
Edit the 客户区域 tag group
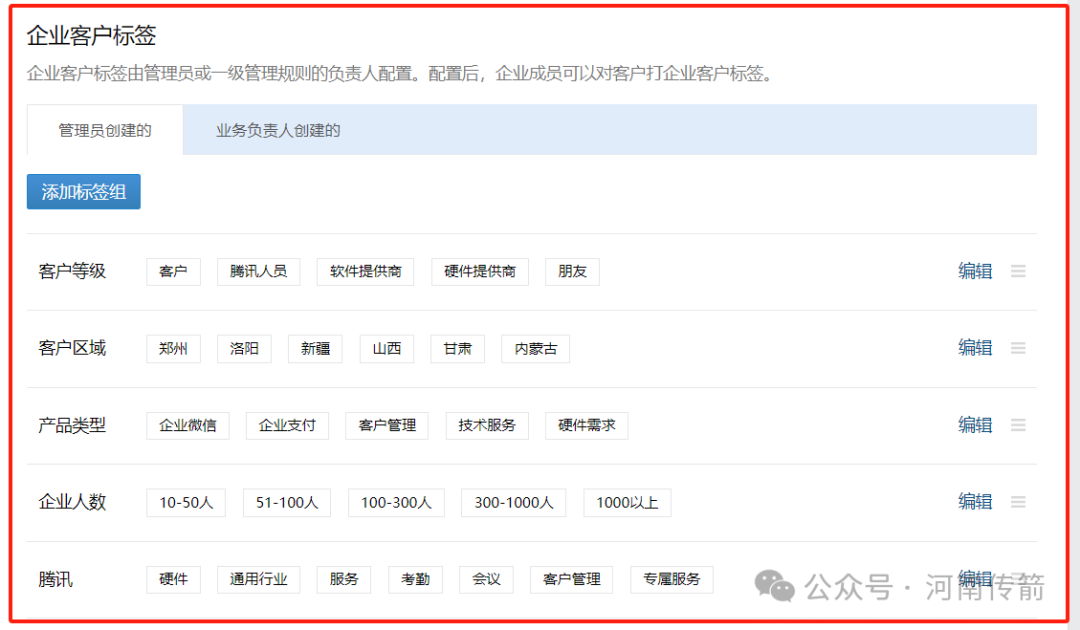[975, 348]
